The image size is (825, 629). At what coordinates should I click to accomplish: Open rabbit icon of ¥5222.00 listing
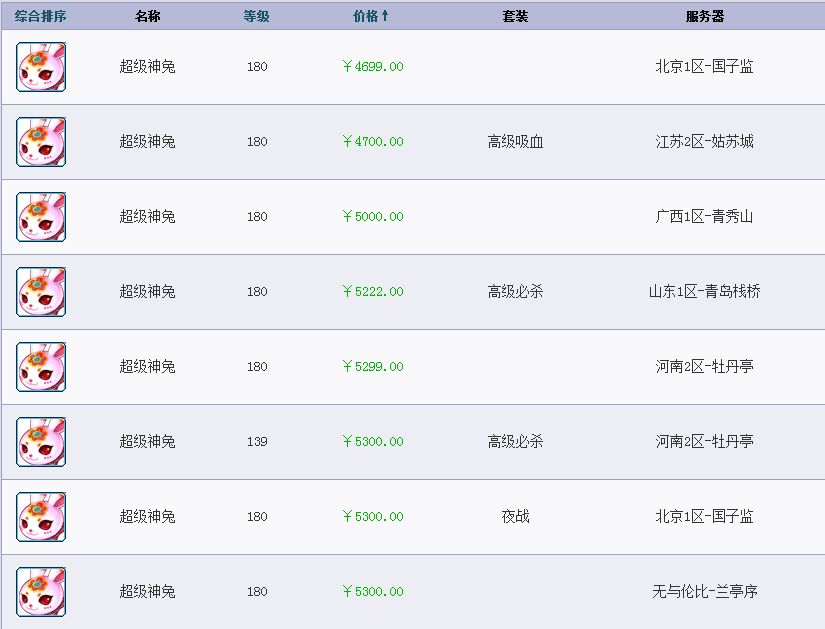click(x=41, y=292)
